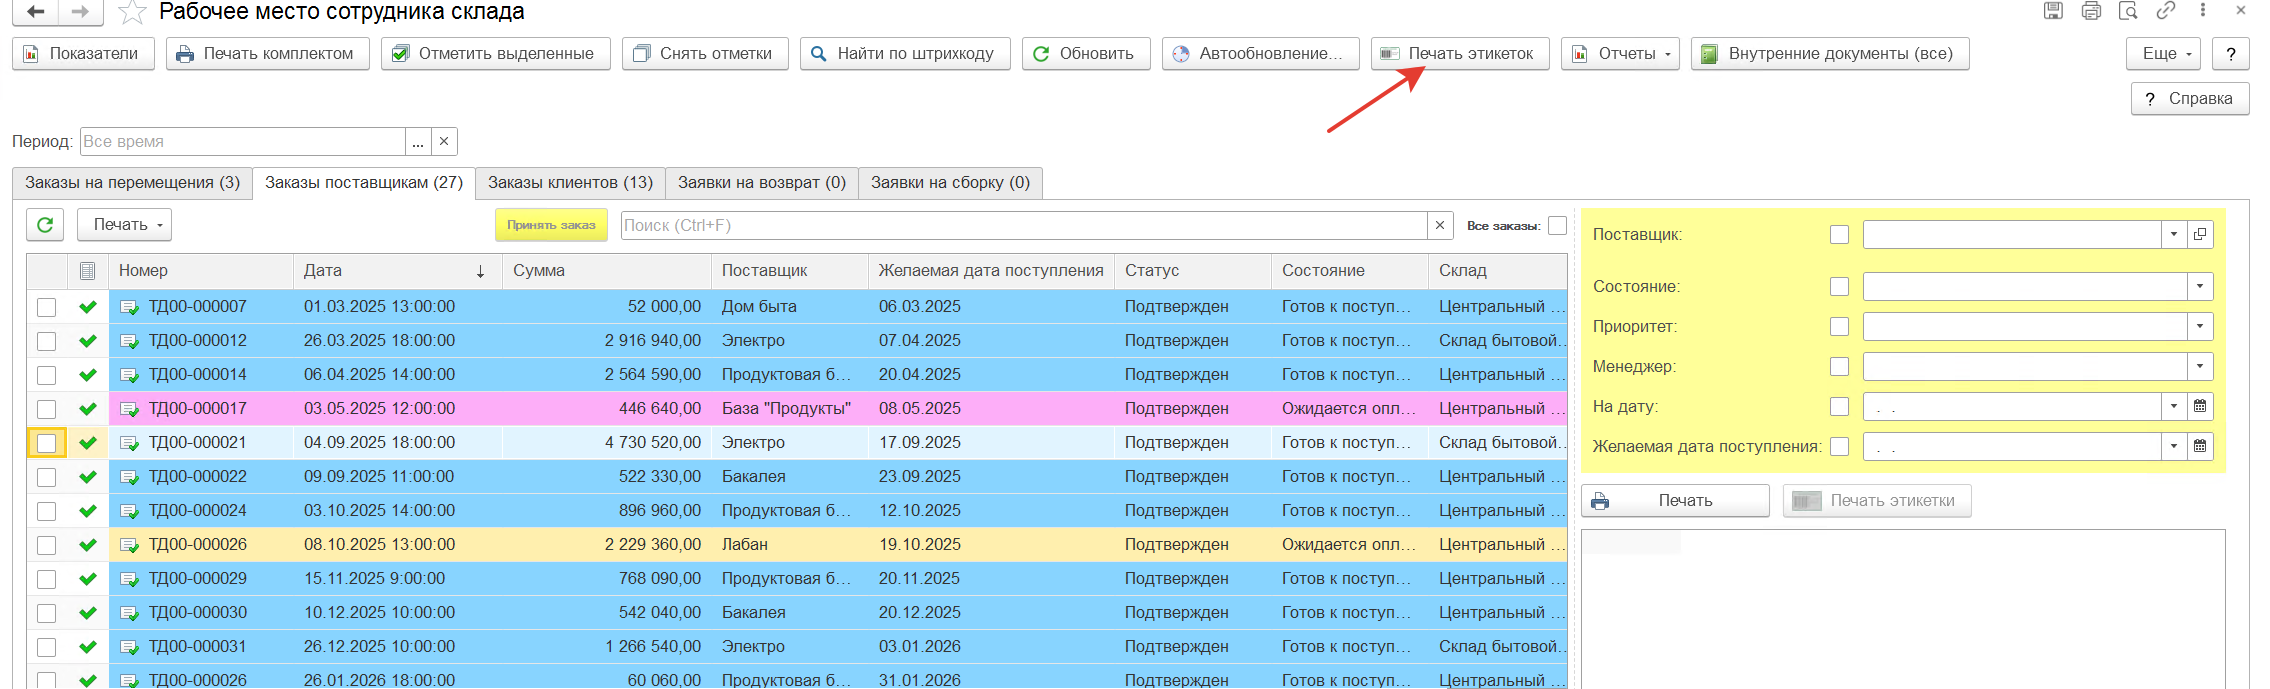Click the save diskette icon in title bar

click(2053, 11)
